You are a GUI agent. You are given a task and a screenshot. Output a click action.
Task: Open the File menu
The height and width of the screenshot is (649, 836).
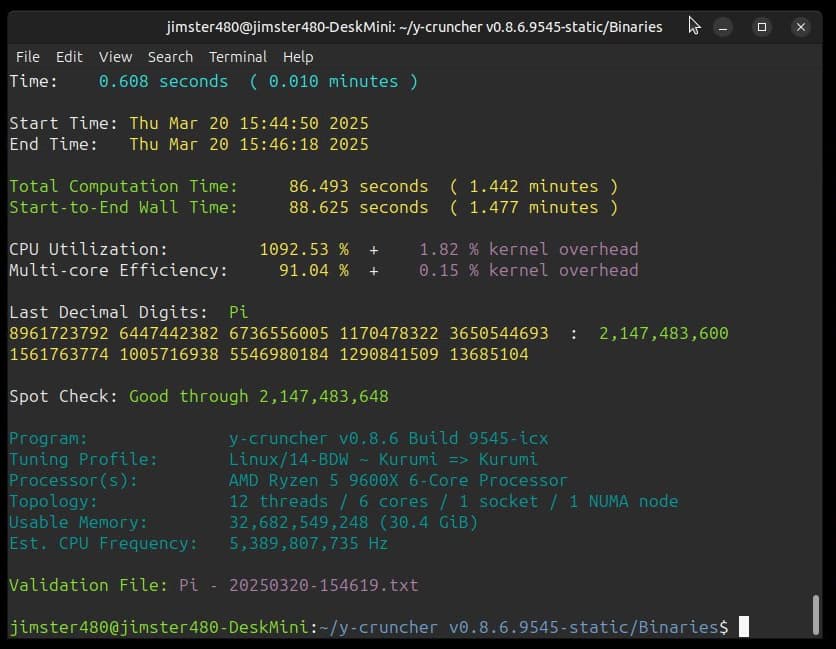pyautogui.click(x=27, y=57)
